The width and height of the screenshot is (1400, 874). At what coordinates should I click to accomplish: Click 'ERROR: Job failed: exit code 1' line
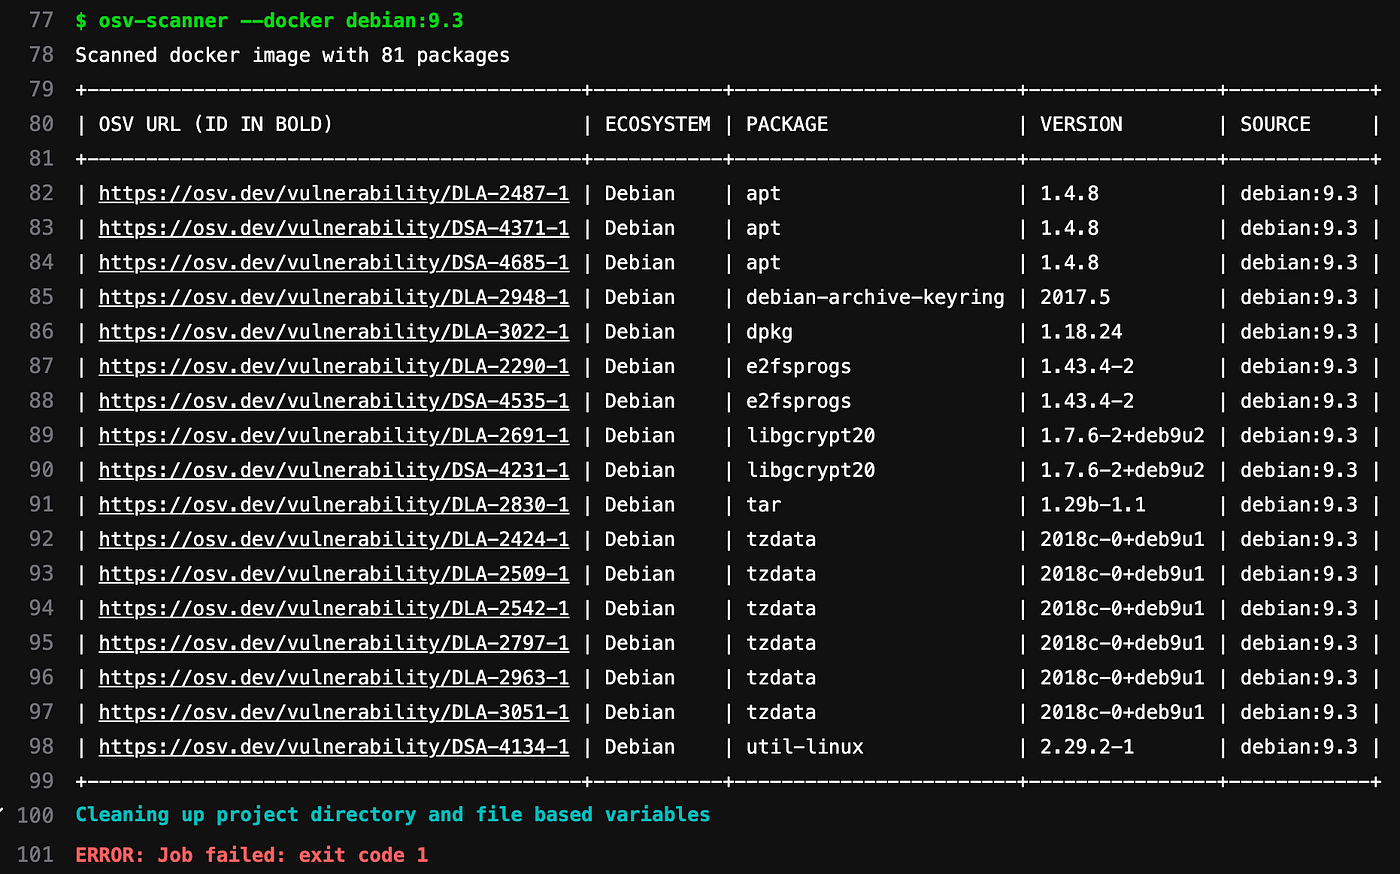[x=252, y=855]
